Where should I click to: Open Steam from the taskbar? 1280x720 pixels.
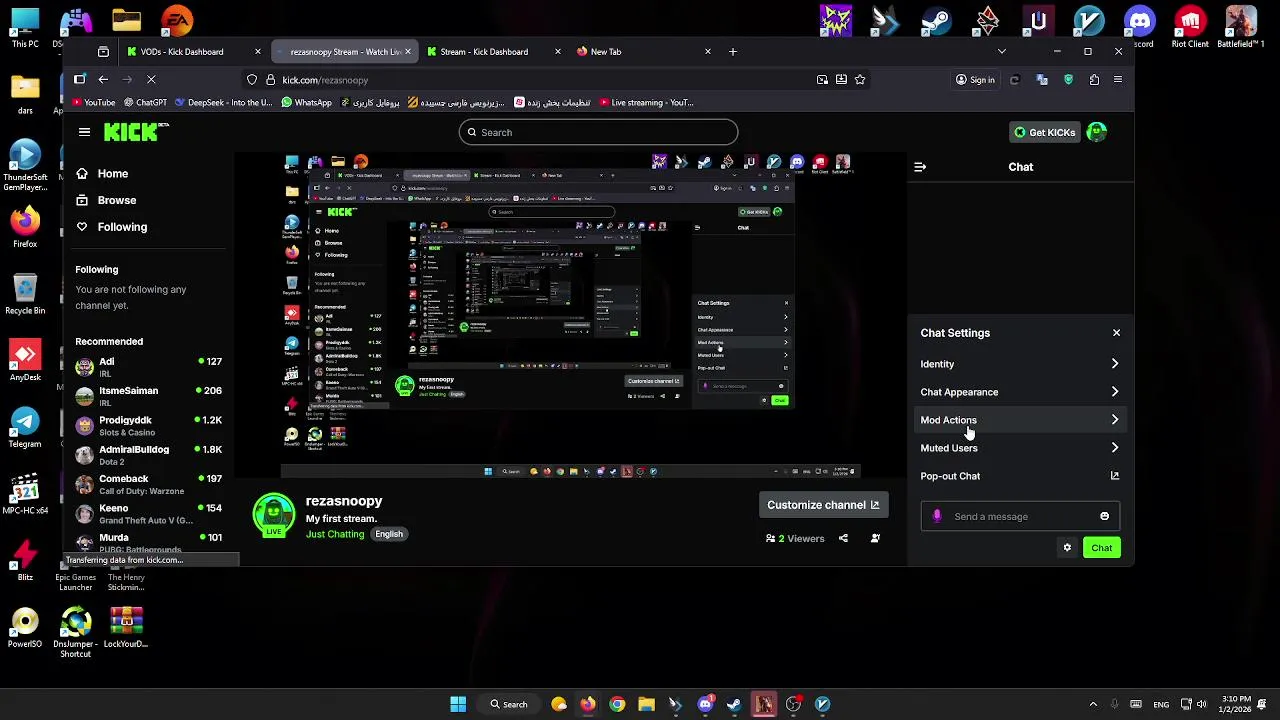click(x=734, y=704)
